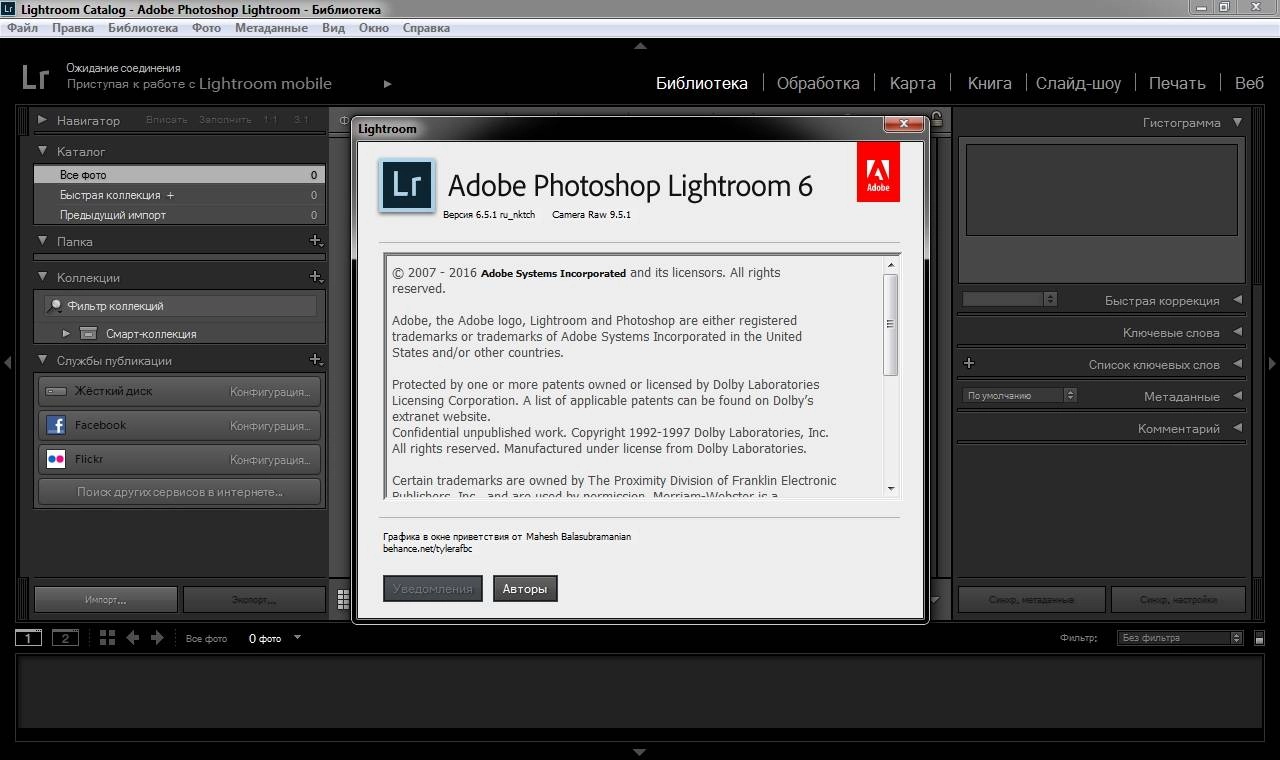Add a collection with the Коллекции plus icon
Screen dimensions: 1280x760
(315, 277)
